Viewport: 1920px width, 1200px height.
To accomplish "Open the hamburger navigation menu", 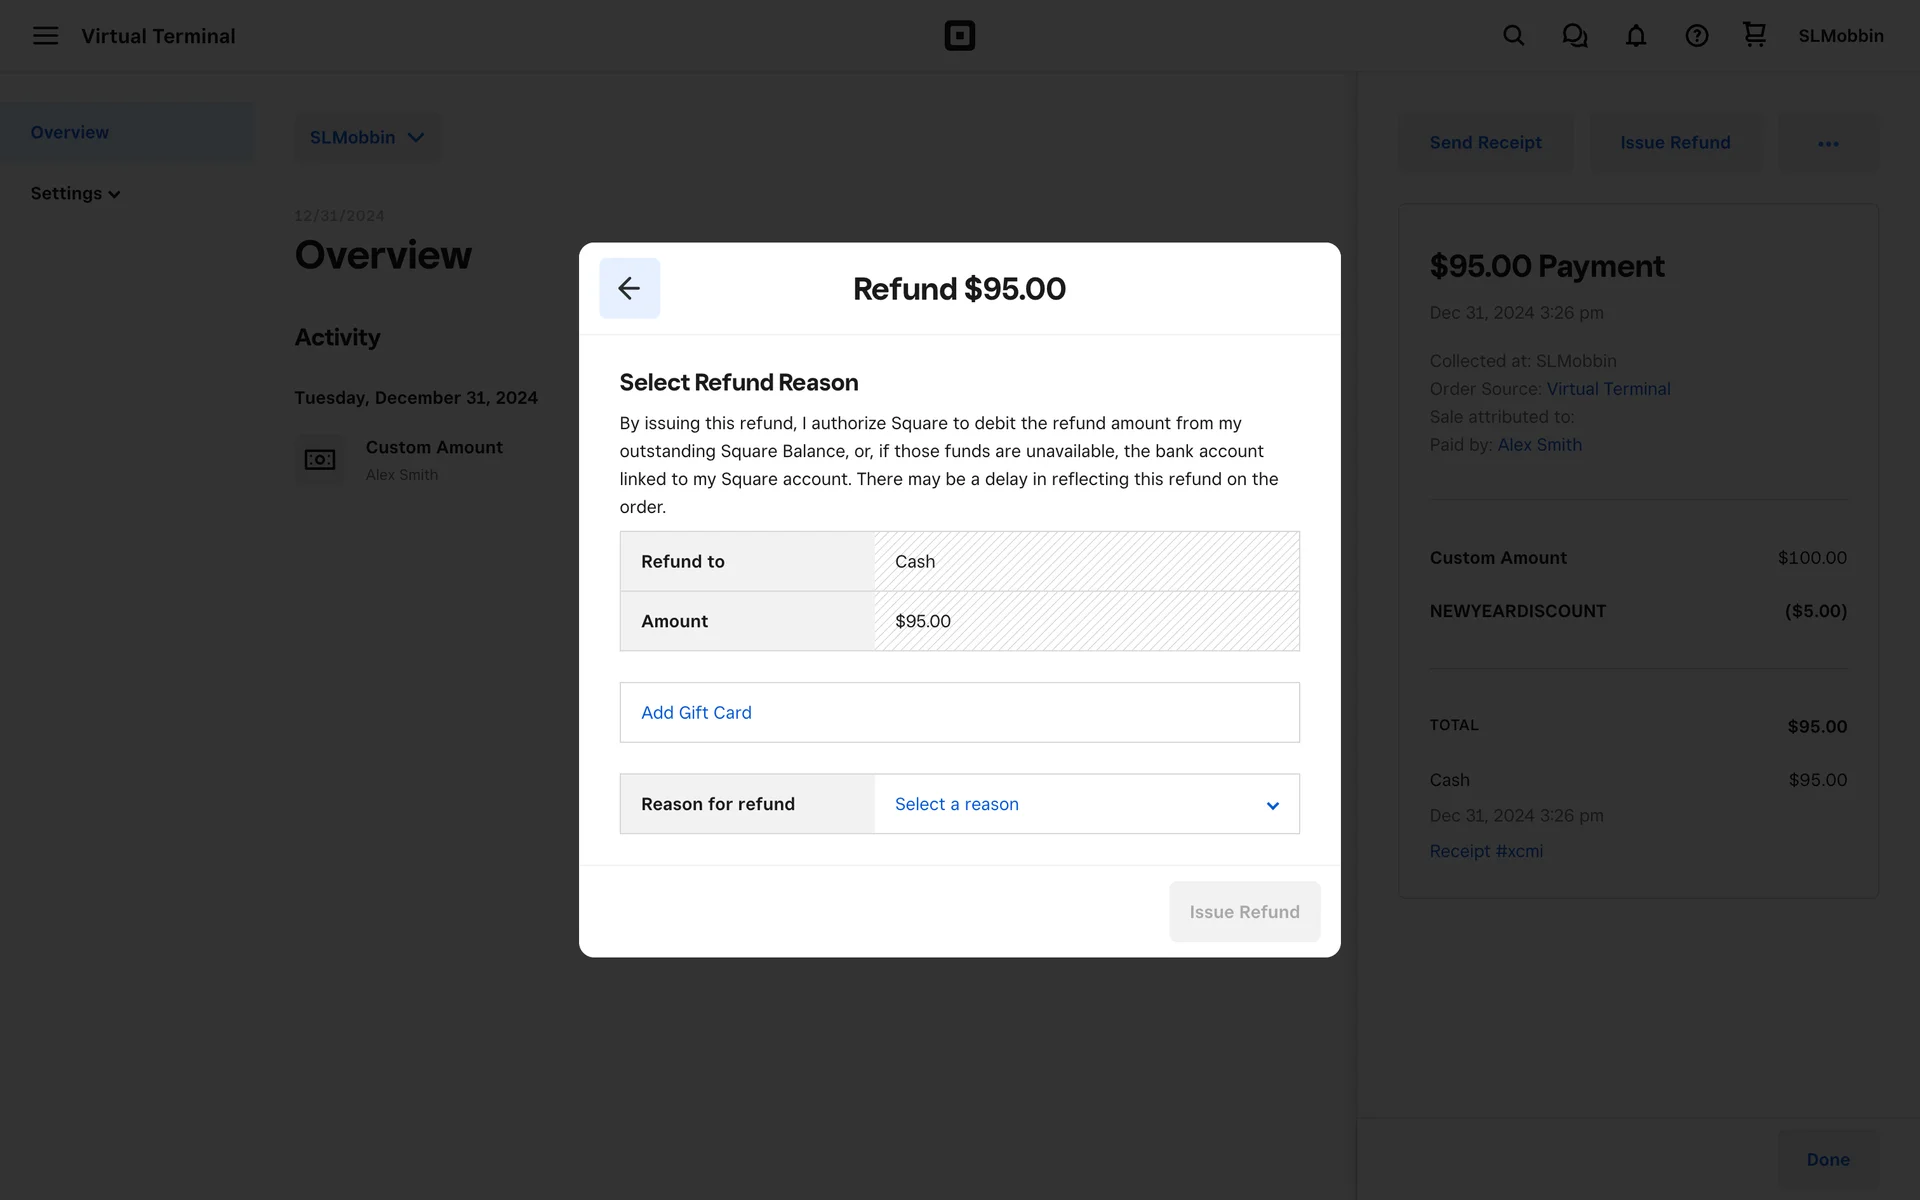I will (x=45, y=36).
